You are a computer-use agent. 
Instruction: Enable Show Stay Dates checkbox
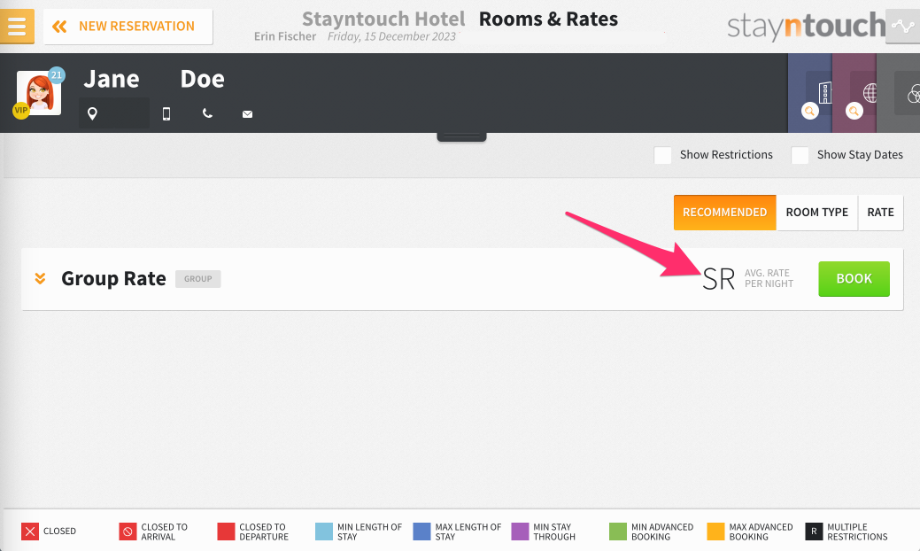click(800, 156)
